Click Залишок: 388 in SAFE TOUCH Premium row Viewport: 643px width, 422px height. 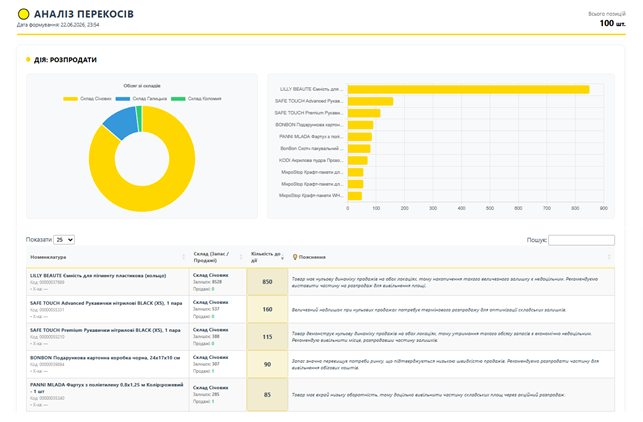[x=206, y=336]
